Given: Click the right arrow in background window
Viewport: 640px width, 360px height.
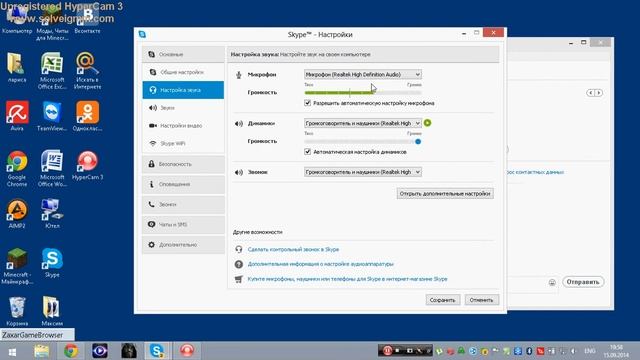Looking at the screenshot, I should [x=598, y=93].
